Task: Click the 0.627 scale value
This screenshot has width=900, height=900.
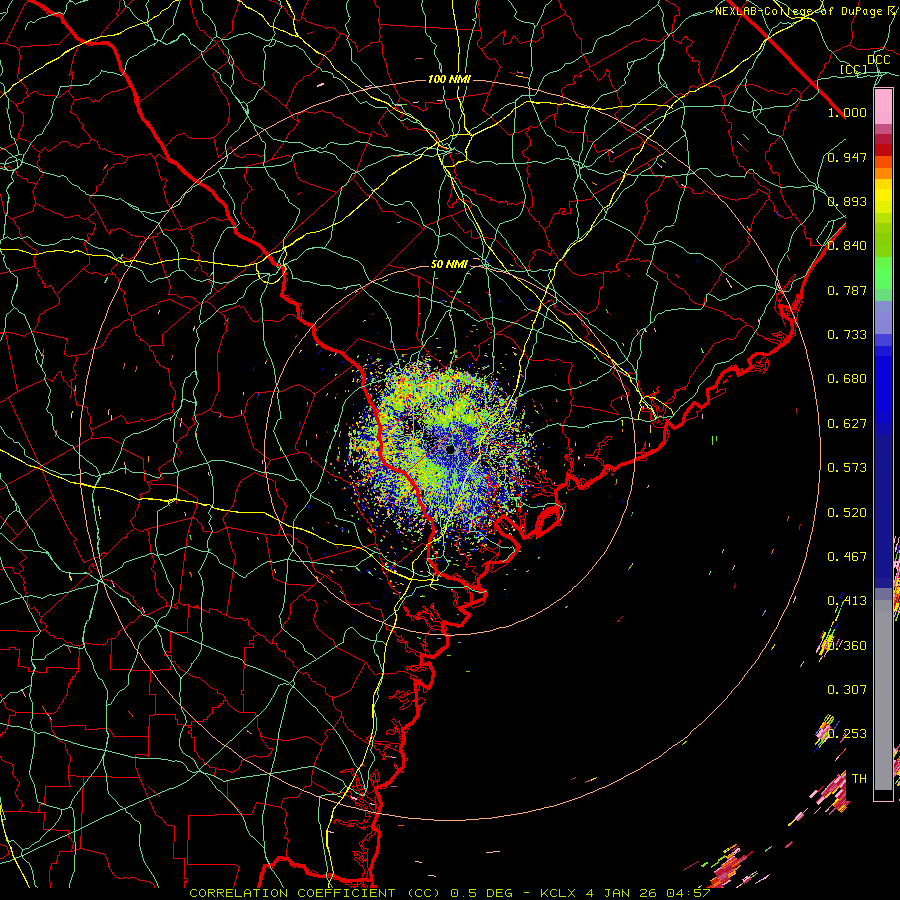Action: (x=847, y=423)
